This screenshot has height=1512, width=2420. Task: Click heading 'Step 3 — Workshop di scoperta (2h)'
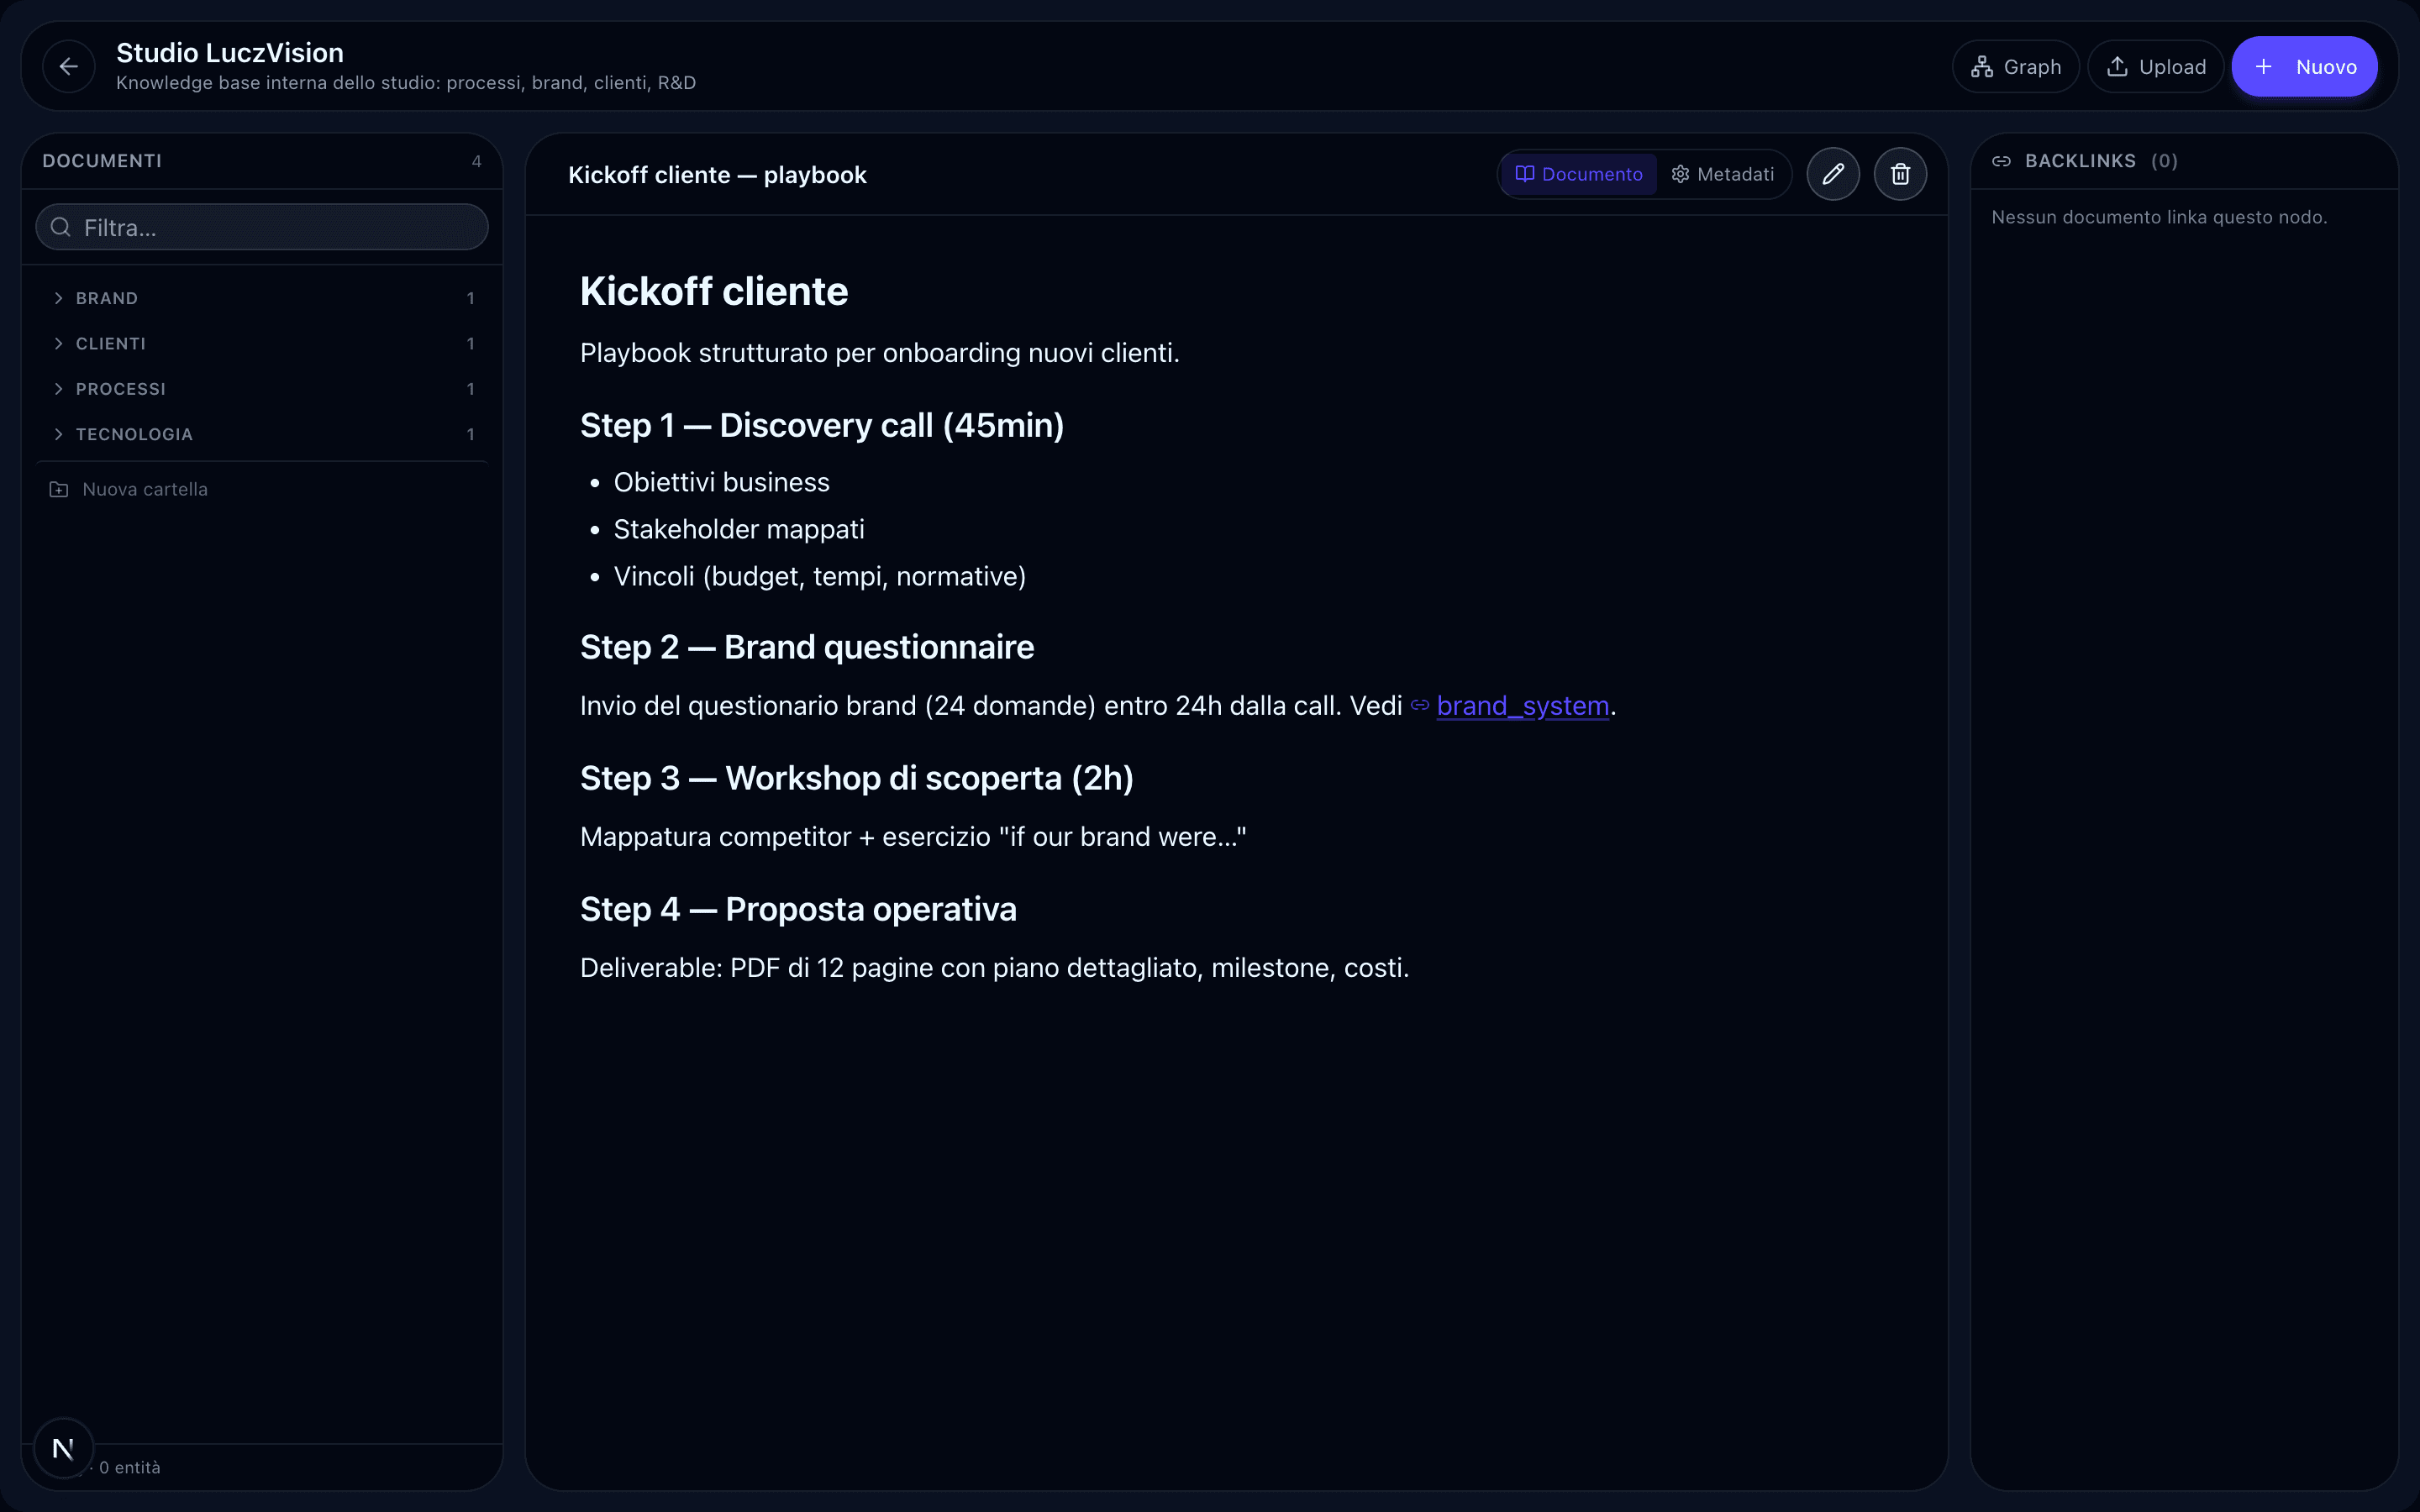coord(857,779)
